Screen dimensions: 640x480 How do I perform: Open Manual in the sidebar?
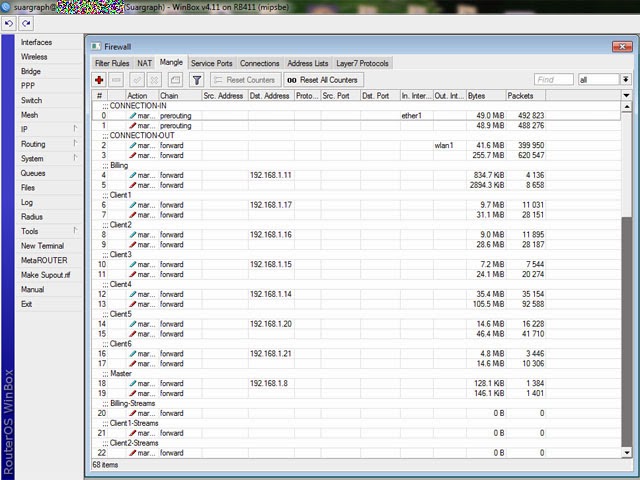[x=49, y=289]
